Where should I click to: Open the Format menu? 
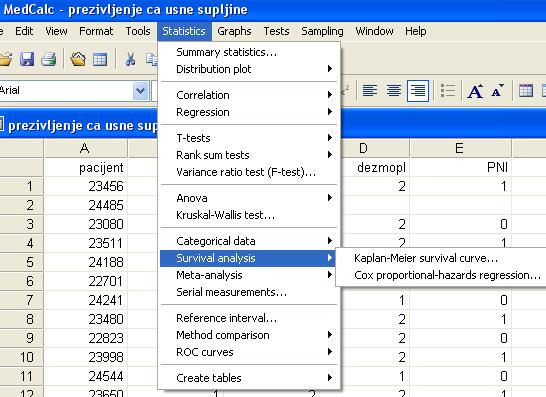[96, 31]
